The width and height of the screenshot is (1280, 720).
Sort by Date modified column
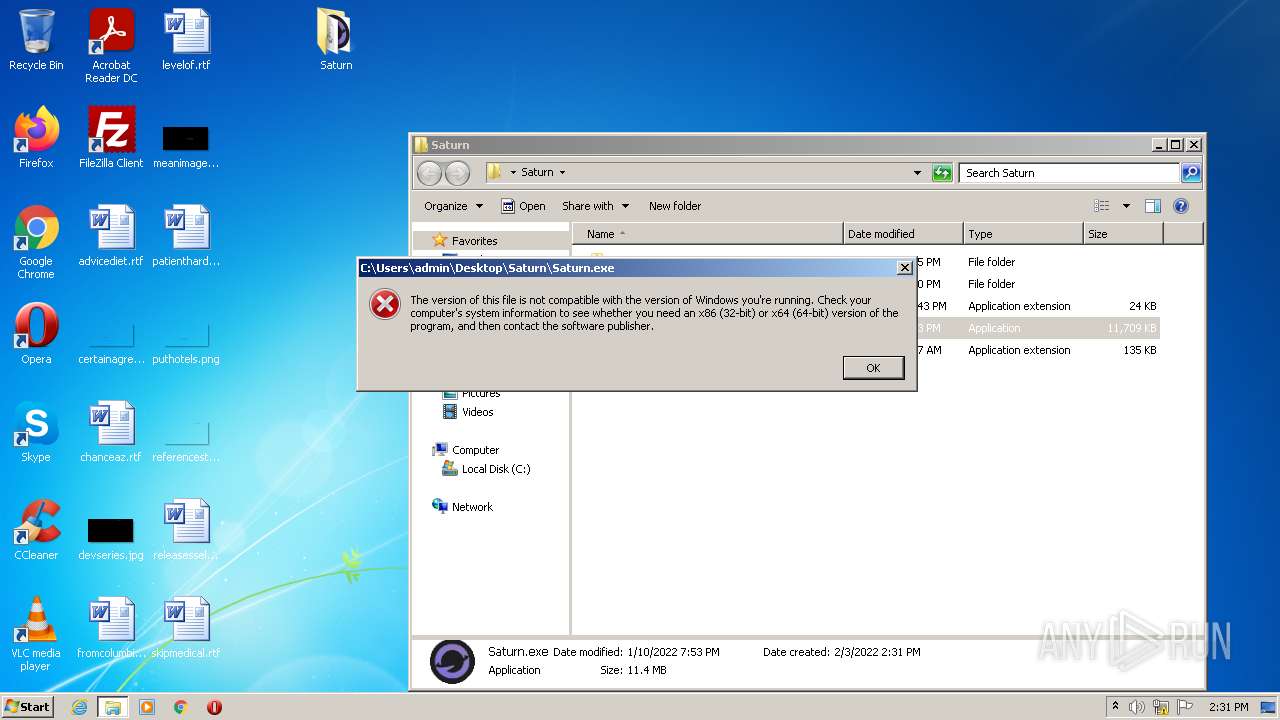(x=903, y=234)
